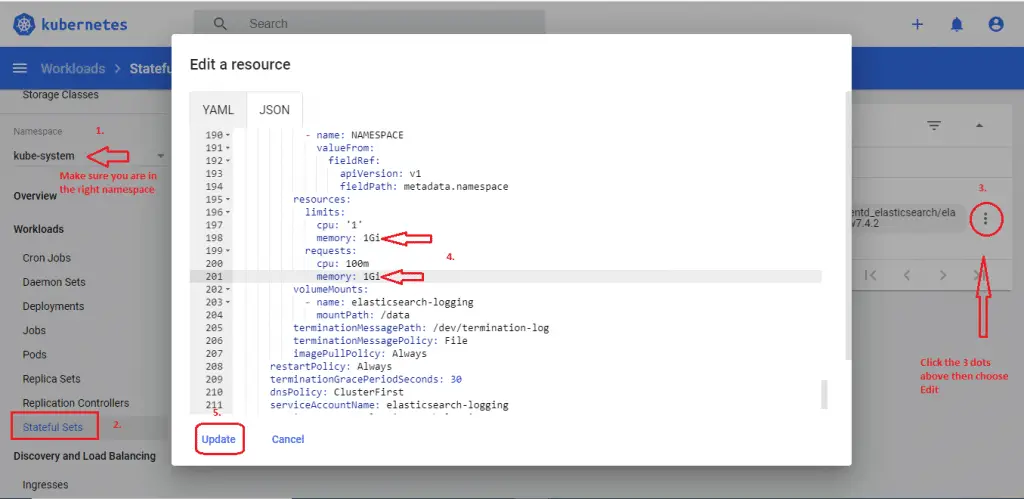Open Stateful Sets in sidebar
The width and height of the screenshot is (1024, 499).
coord(53,428)
